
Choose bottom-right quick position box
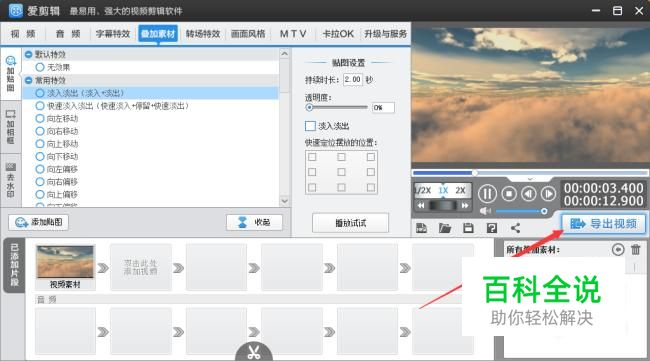click(x=371, y=187)
